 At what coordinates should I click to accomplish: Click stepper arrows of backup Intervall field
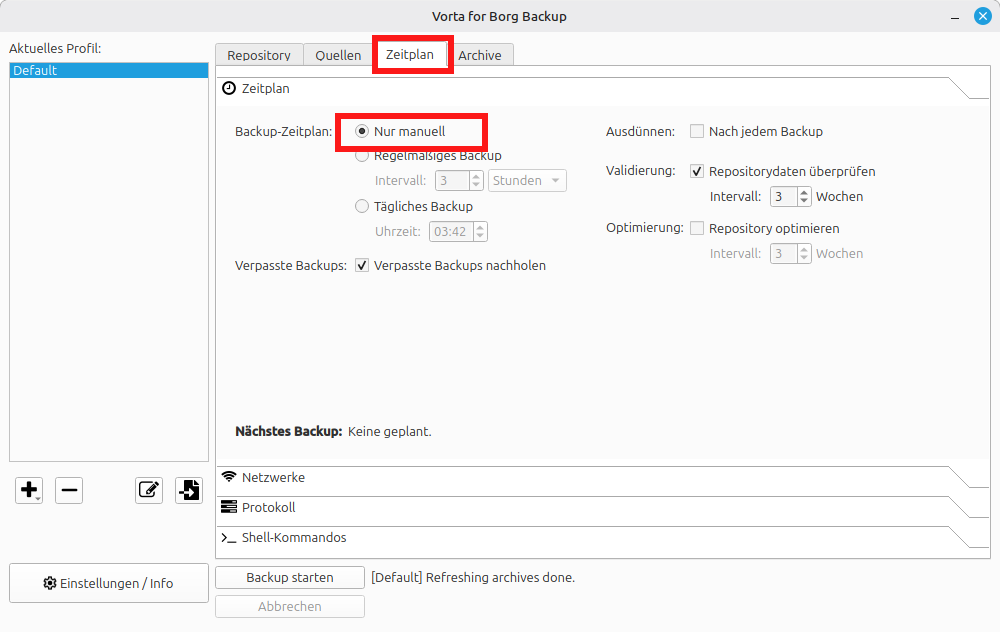click(476, 180)
